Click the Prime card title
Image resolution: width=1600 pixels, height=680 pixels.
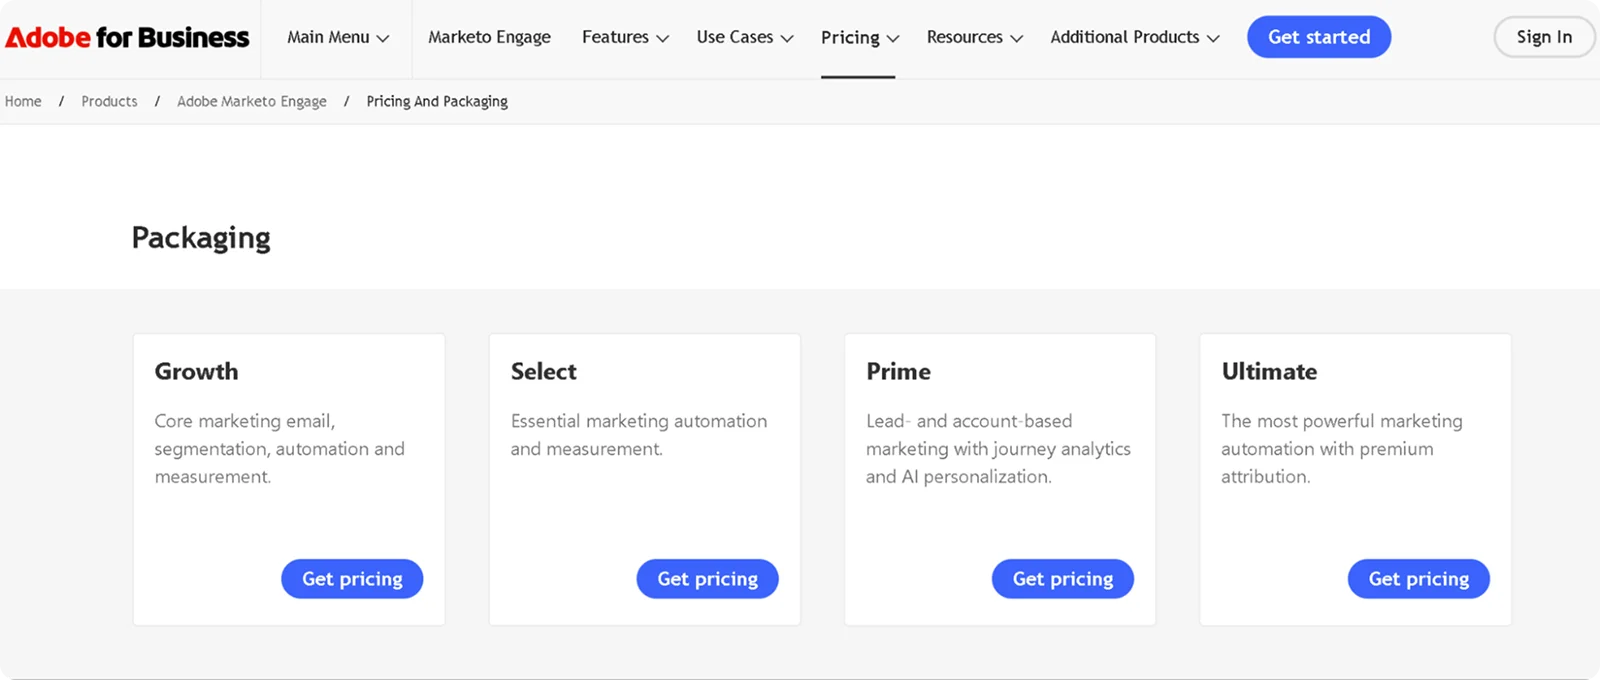(898, 371)
